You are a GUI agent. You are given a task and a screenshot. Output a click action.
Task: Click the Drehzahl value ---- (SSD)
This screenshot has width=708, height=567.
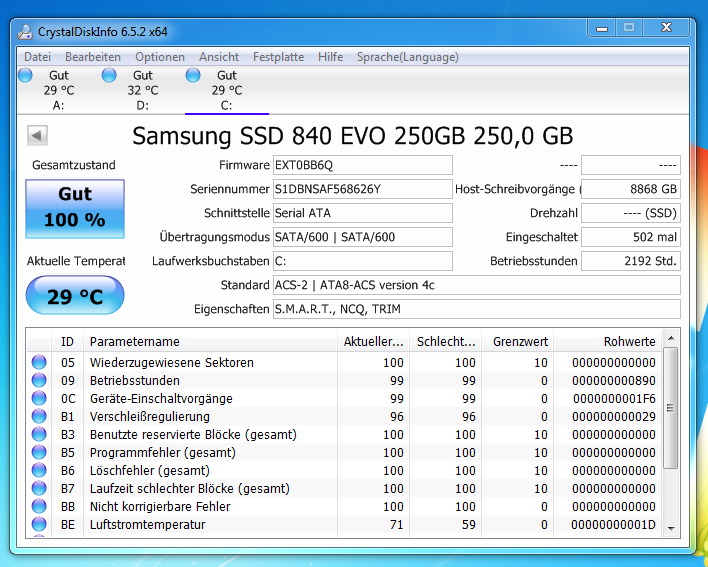[x=631, y=213]
